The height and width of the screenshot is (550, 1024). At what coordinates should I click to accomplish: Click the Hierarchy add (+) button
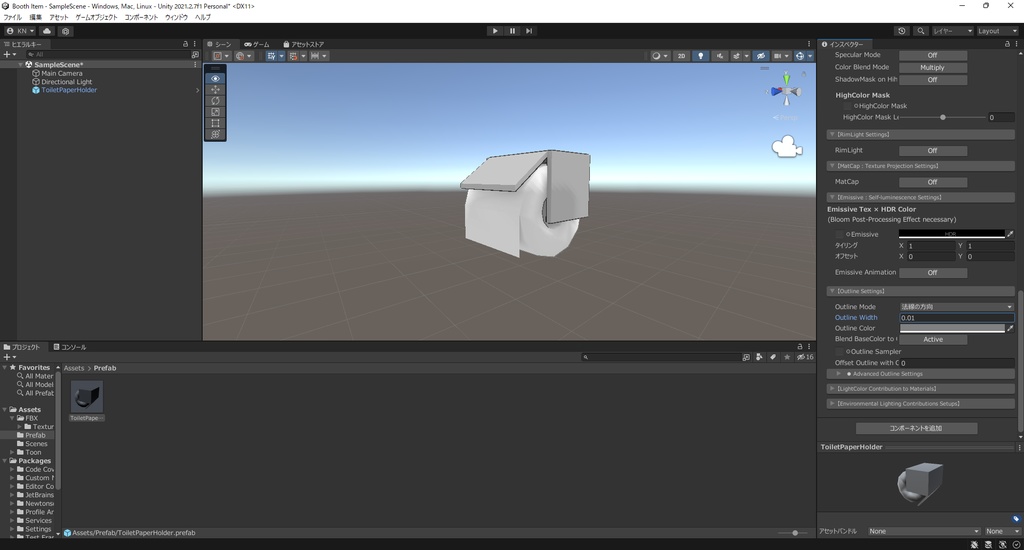tap(8, 55)
